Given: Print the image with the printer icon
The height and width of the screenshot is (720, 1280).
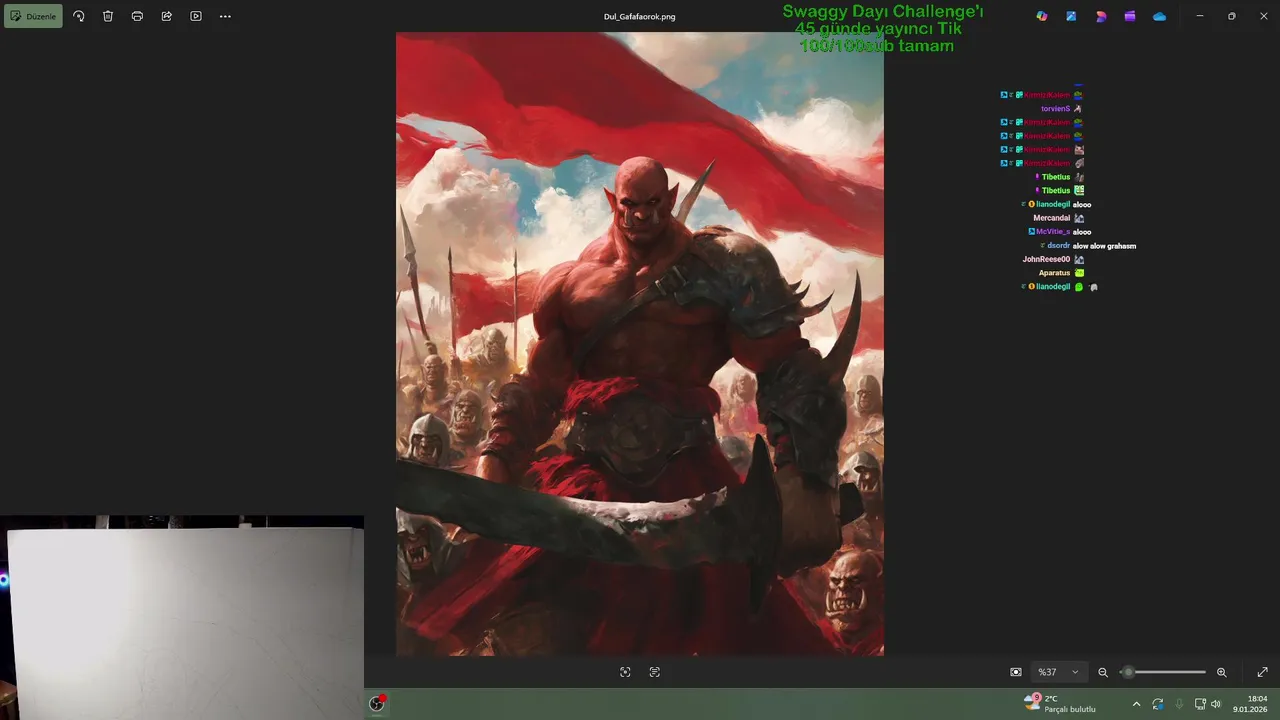Looking at the screenshot, I should point(137,16).
